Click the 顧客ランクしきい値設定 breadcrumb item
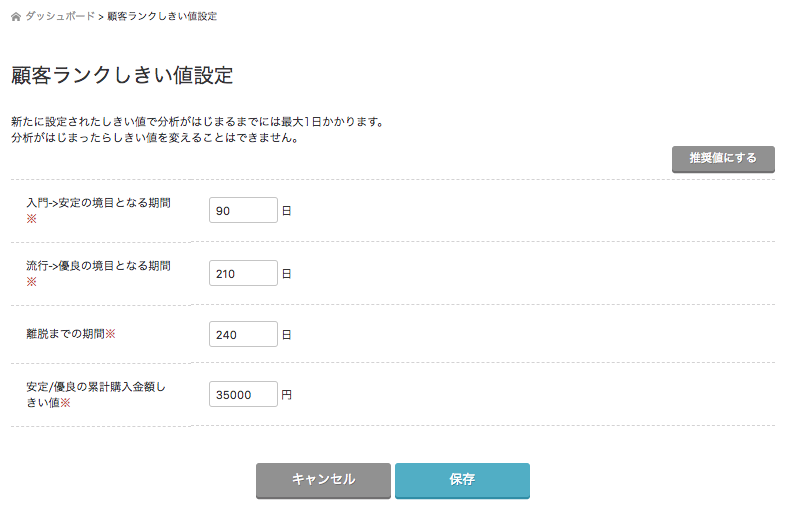Viewport: 791px width, 505px height. [162, 17]
